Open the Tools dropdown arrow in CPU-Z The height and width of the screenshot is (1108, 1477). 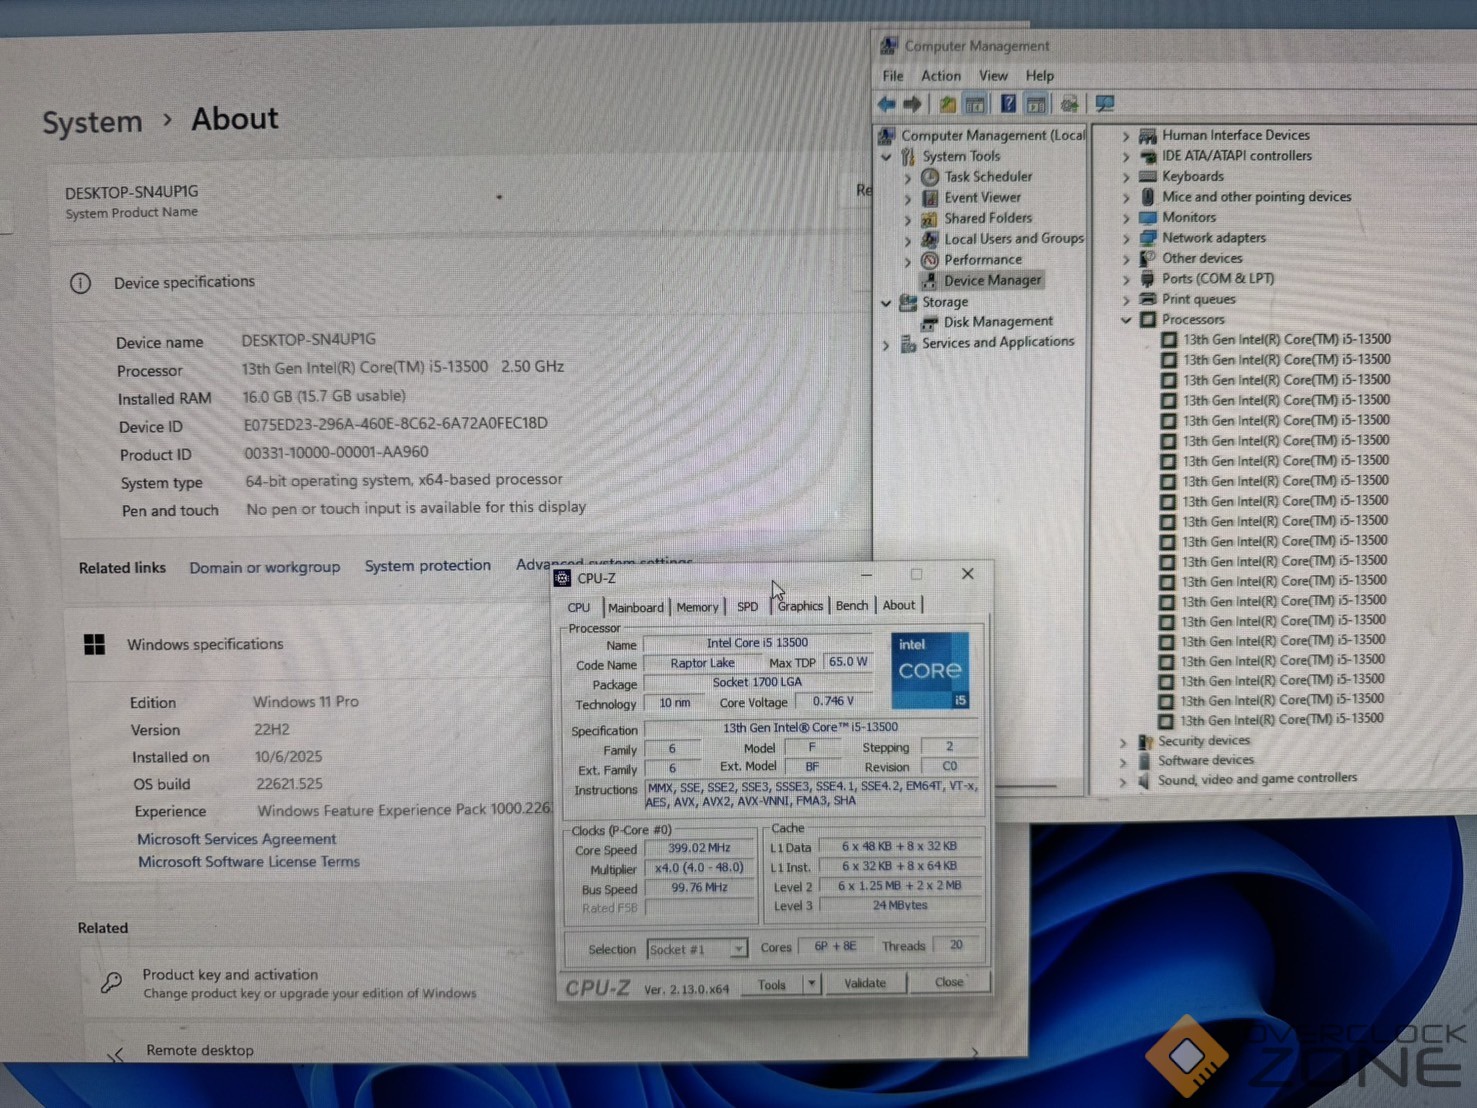pos(811,985)
